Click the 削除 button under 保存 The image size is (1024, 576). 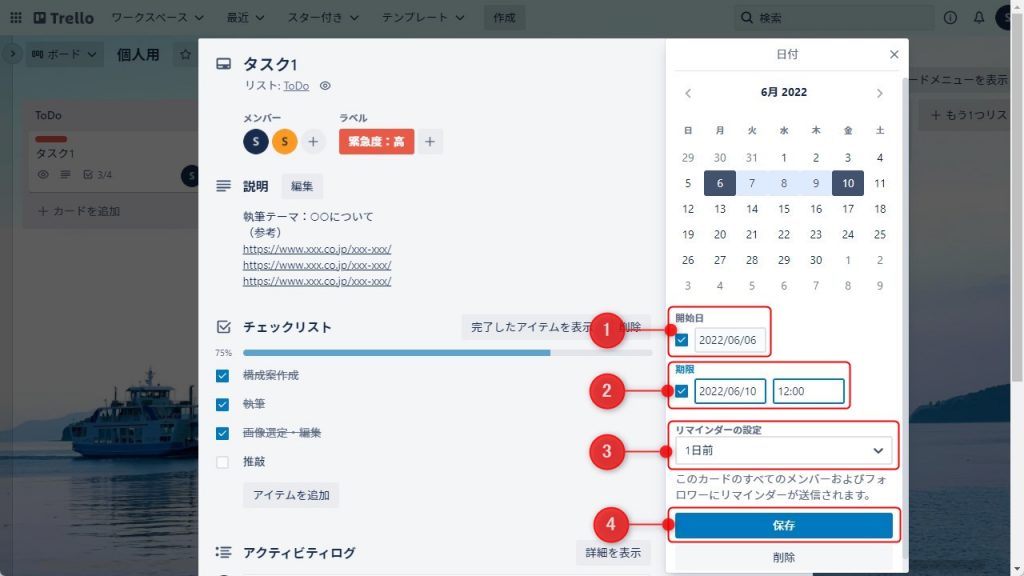pos(784,557)
